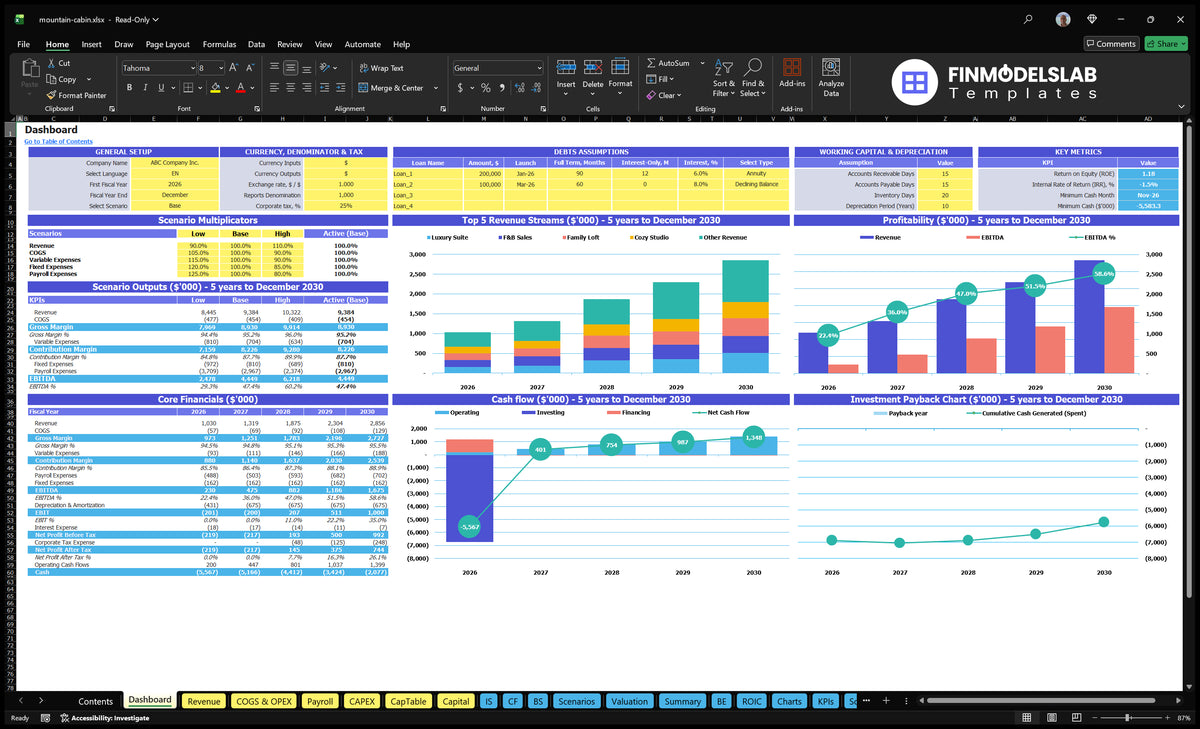Click the Cut scissors icon
The width and height of the screenshot is (1200, 729).
pyautogui.click(x=51, y=63)
